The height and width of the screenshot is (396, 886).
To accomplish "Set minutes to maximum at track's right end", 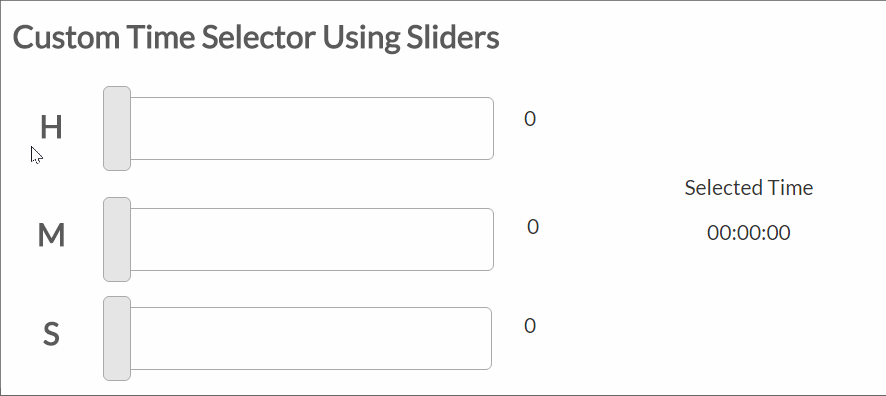I will click(490, 240).
